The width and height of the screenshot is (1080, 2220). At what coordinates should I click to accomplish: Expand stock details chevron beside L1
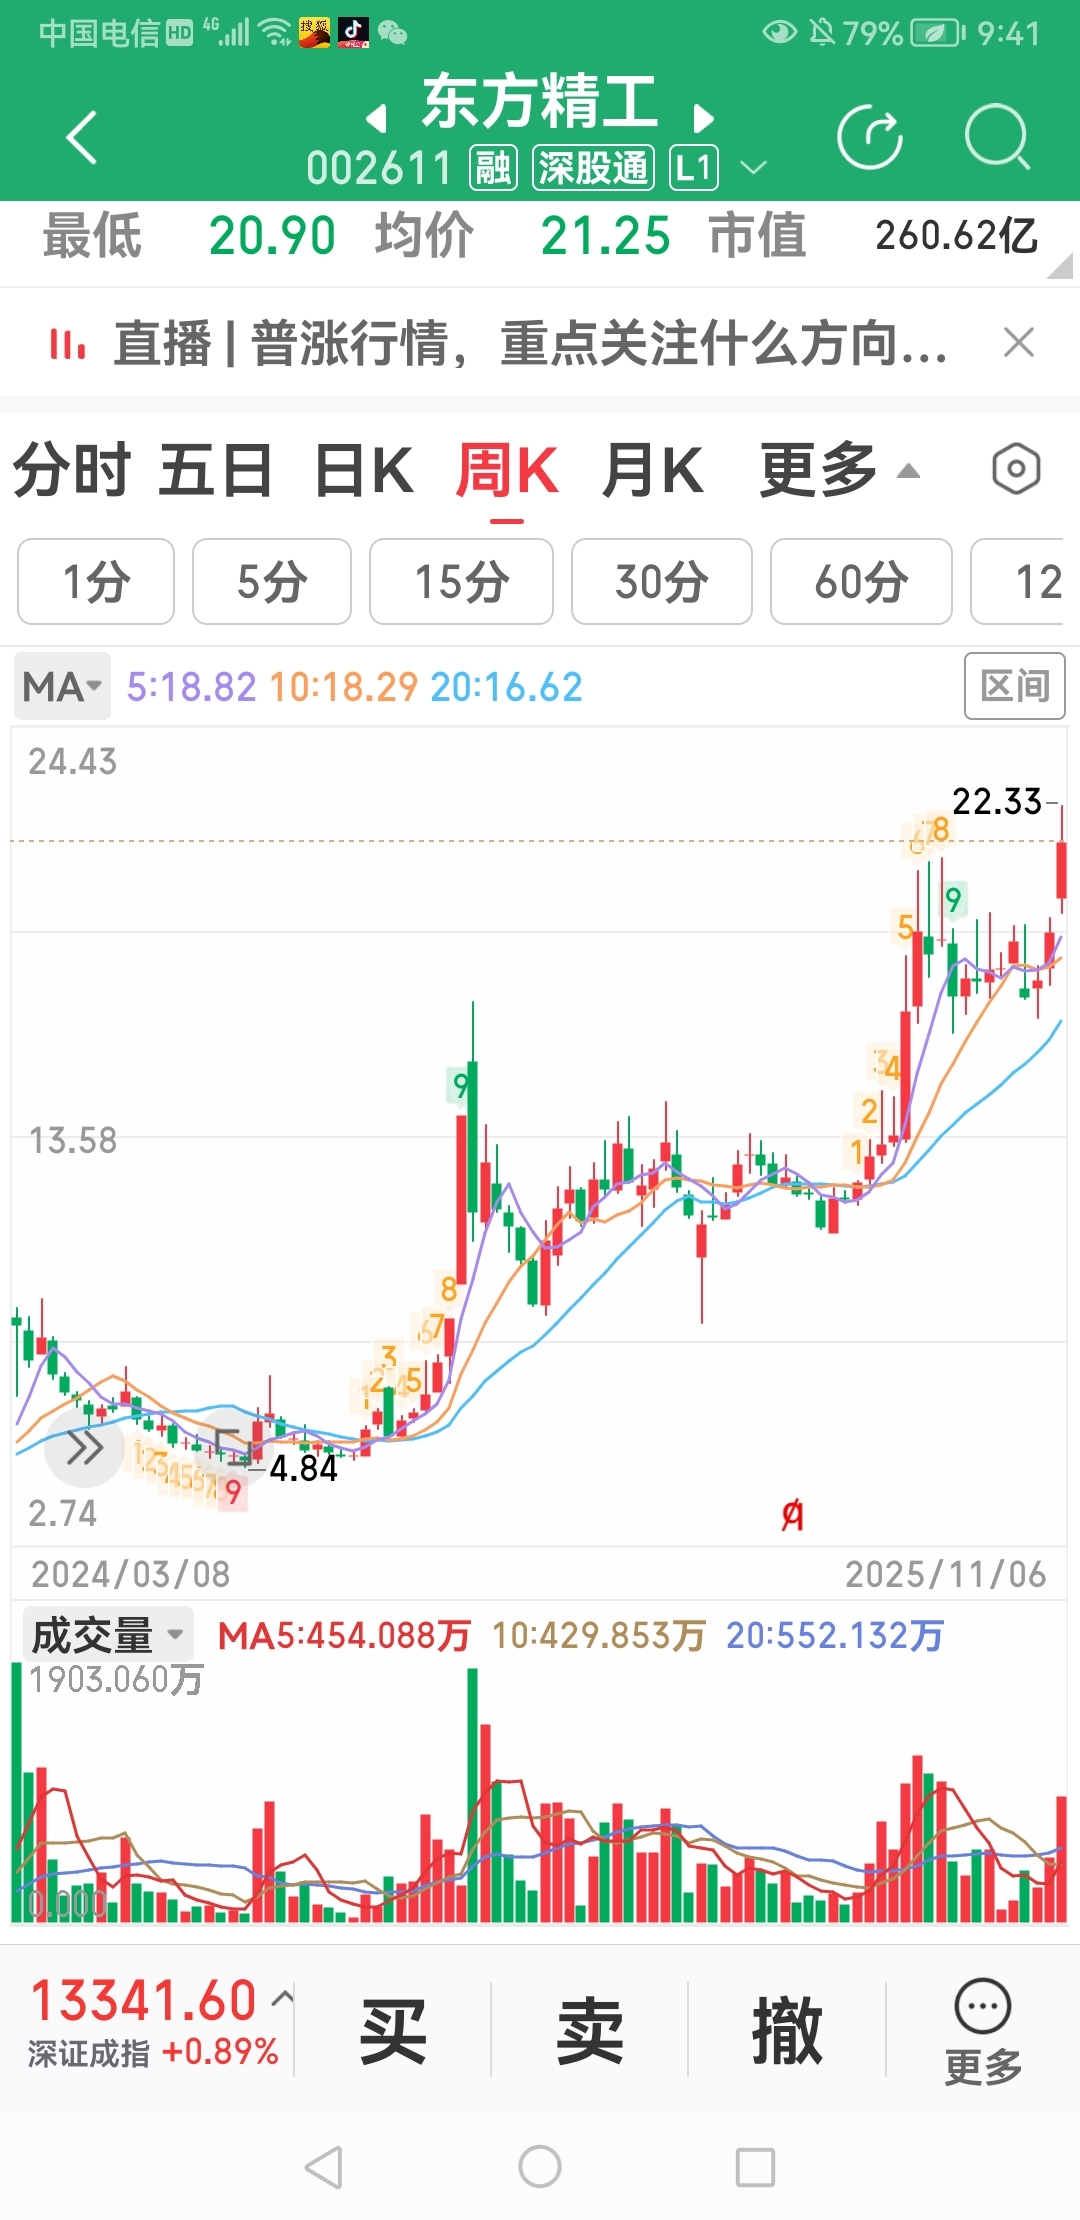coord(753,168)
